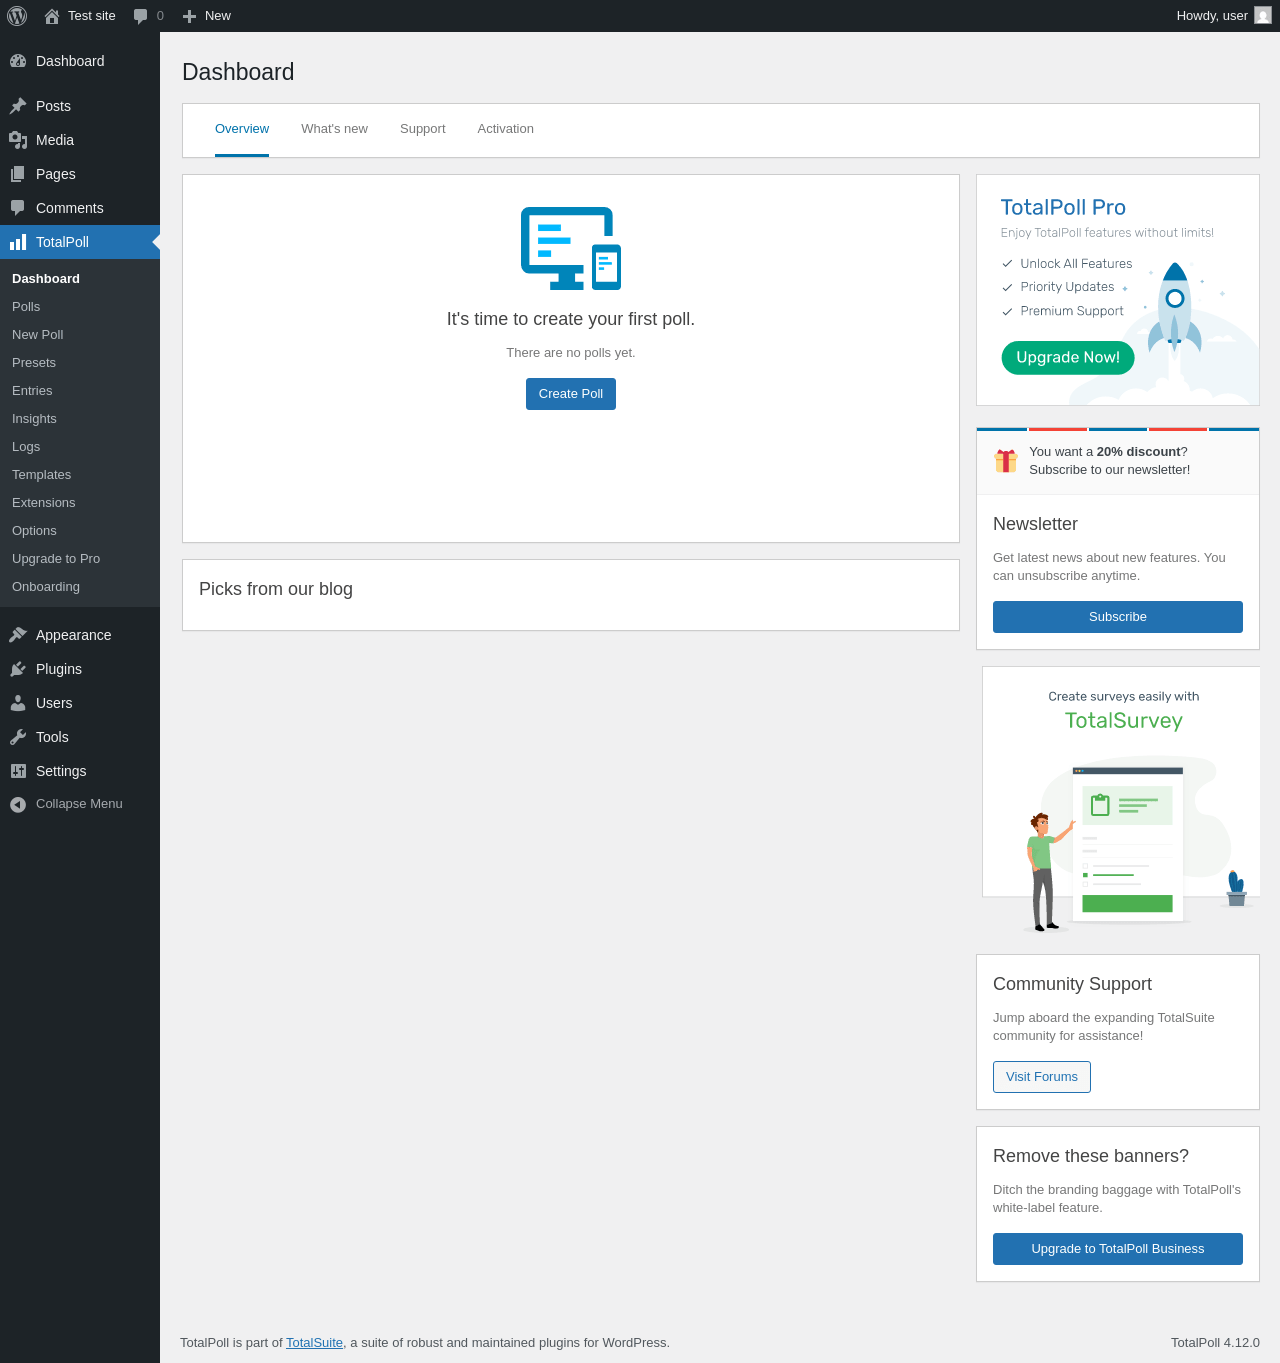Click the 'TotalPoll 4.12.0' version text
The height and width of the screenshot is (1363, 1280).
click(x=1215, y=1343)
